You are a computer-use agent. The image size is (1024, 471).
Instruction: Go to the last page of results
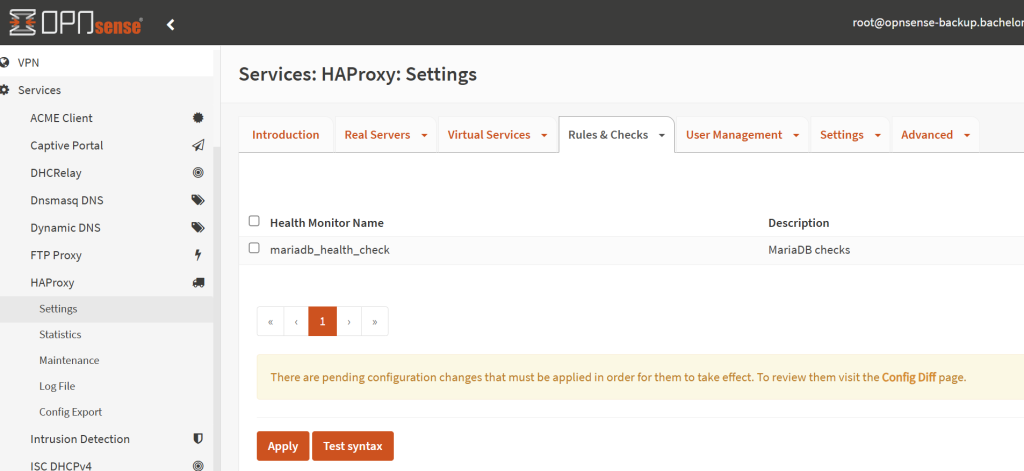(x=375, y=322)
